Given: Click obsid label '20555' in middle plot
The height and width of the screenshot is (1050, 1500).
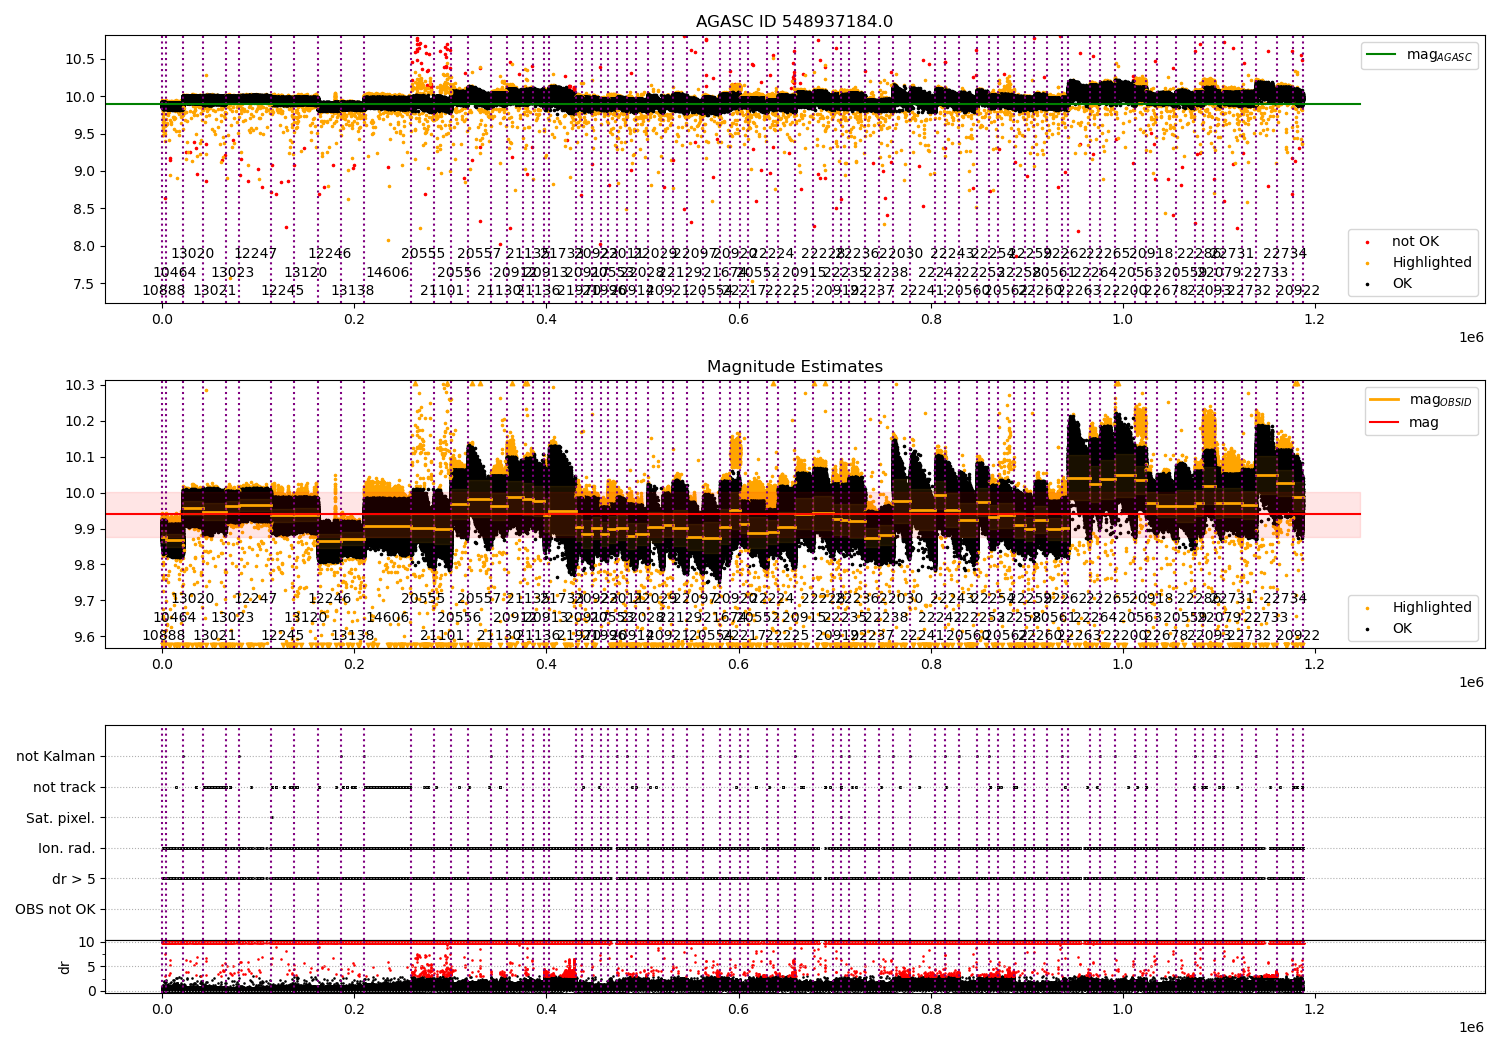Looking at the screenshot, I should (x=422, y=599).
